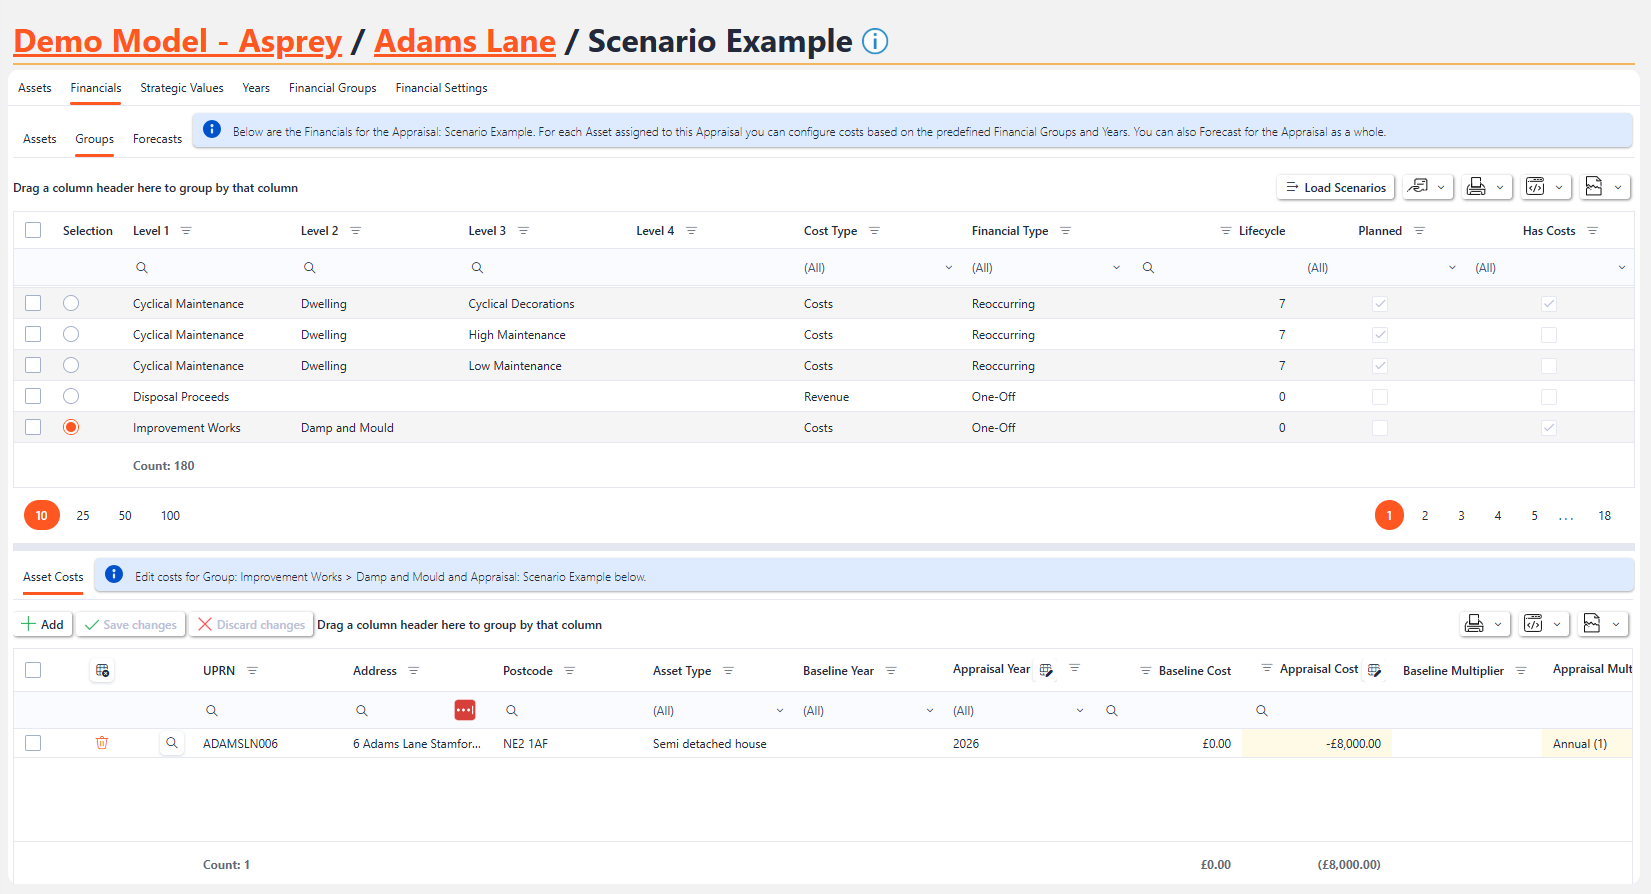Click the delete trash icon for ADAMSLN006
The height and width of the screenshot is (894, 1651).
tap(102, 743)
